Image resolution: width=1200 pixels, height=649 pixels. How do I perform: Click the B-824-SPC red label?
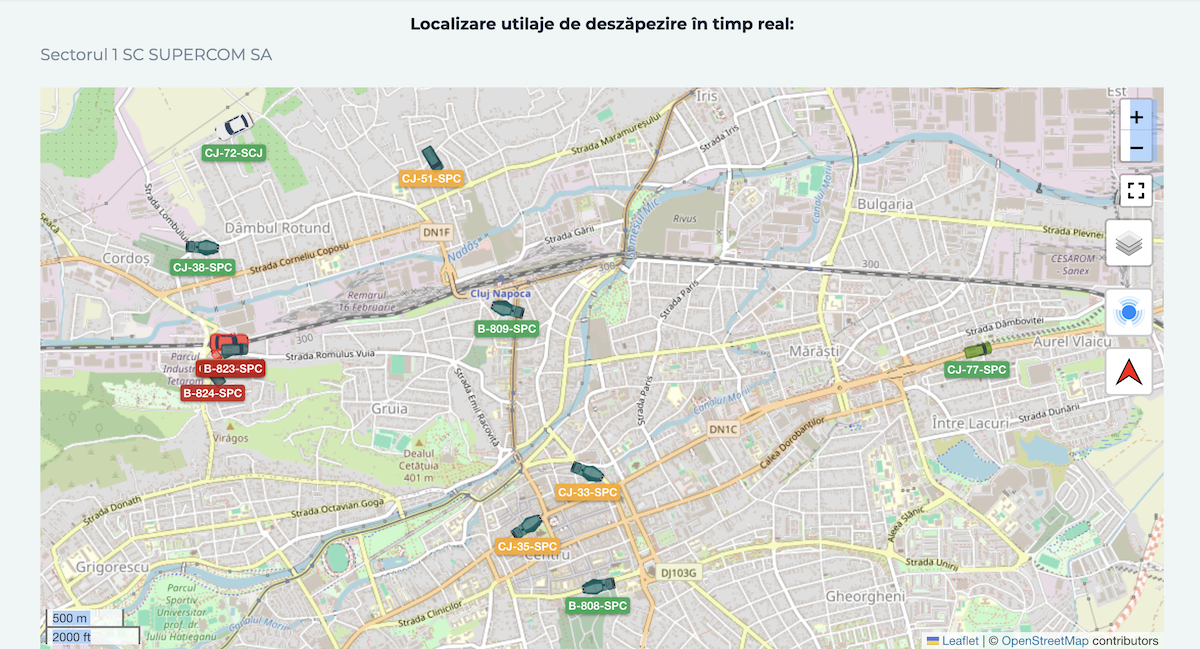click(213, 393)
